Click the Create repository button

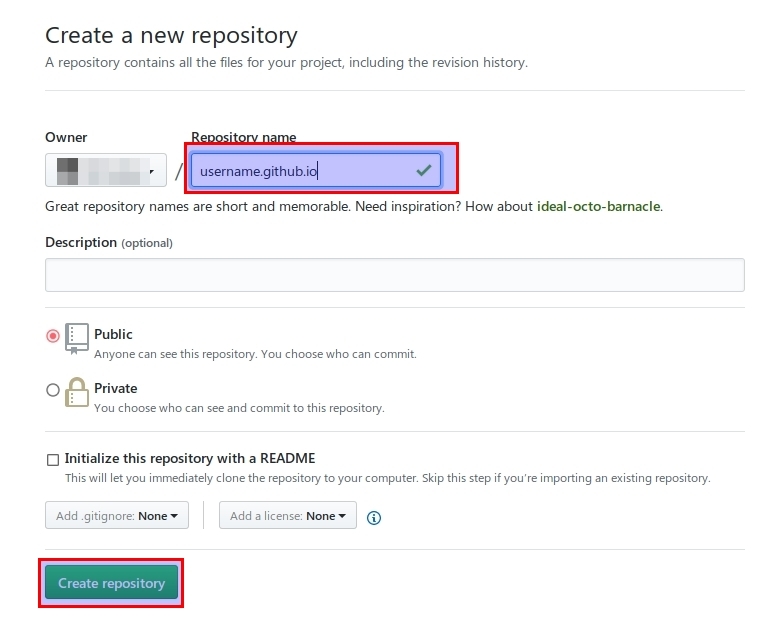point(111,583)
